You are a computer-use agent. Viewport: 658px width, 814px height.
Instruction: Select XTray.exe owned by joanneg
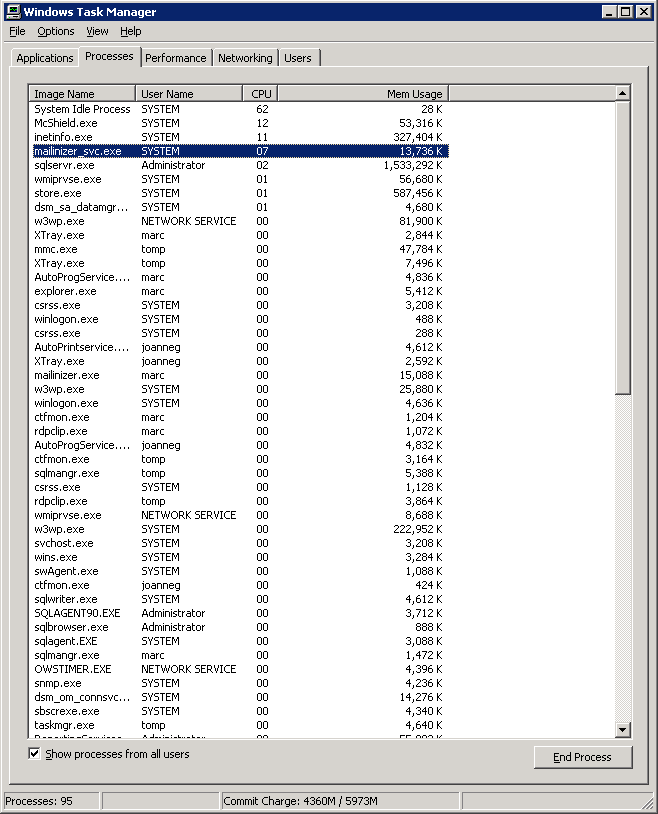point(239,361)
